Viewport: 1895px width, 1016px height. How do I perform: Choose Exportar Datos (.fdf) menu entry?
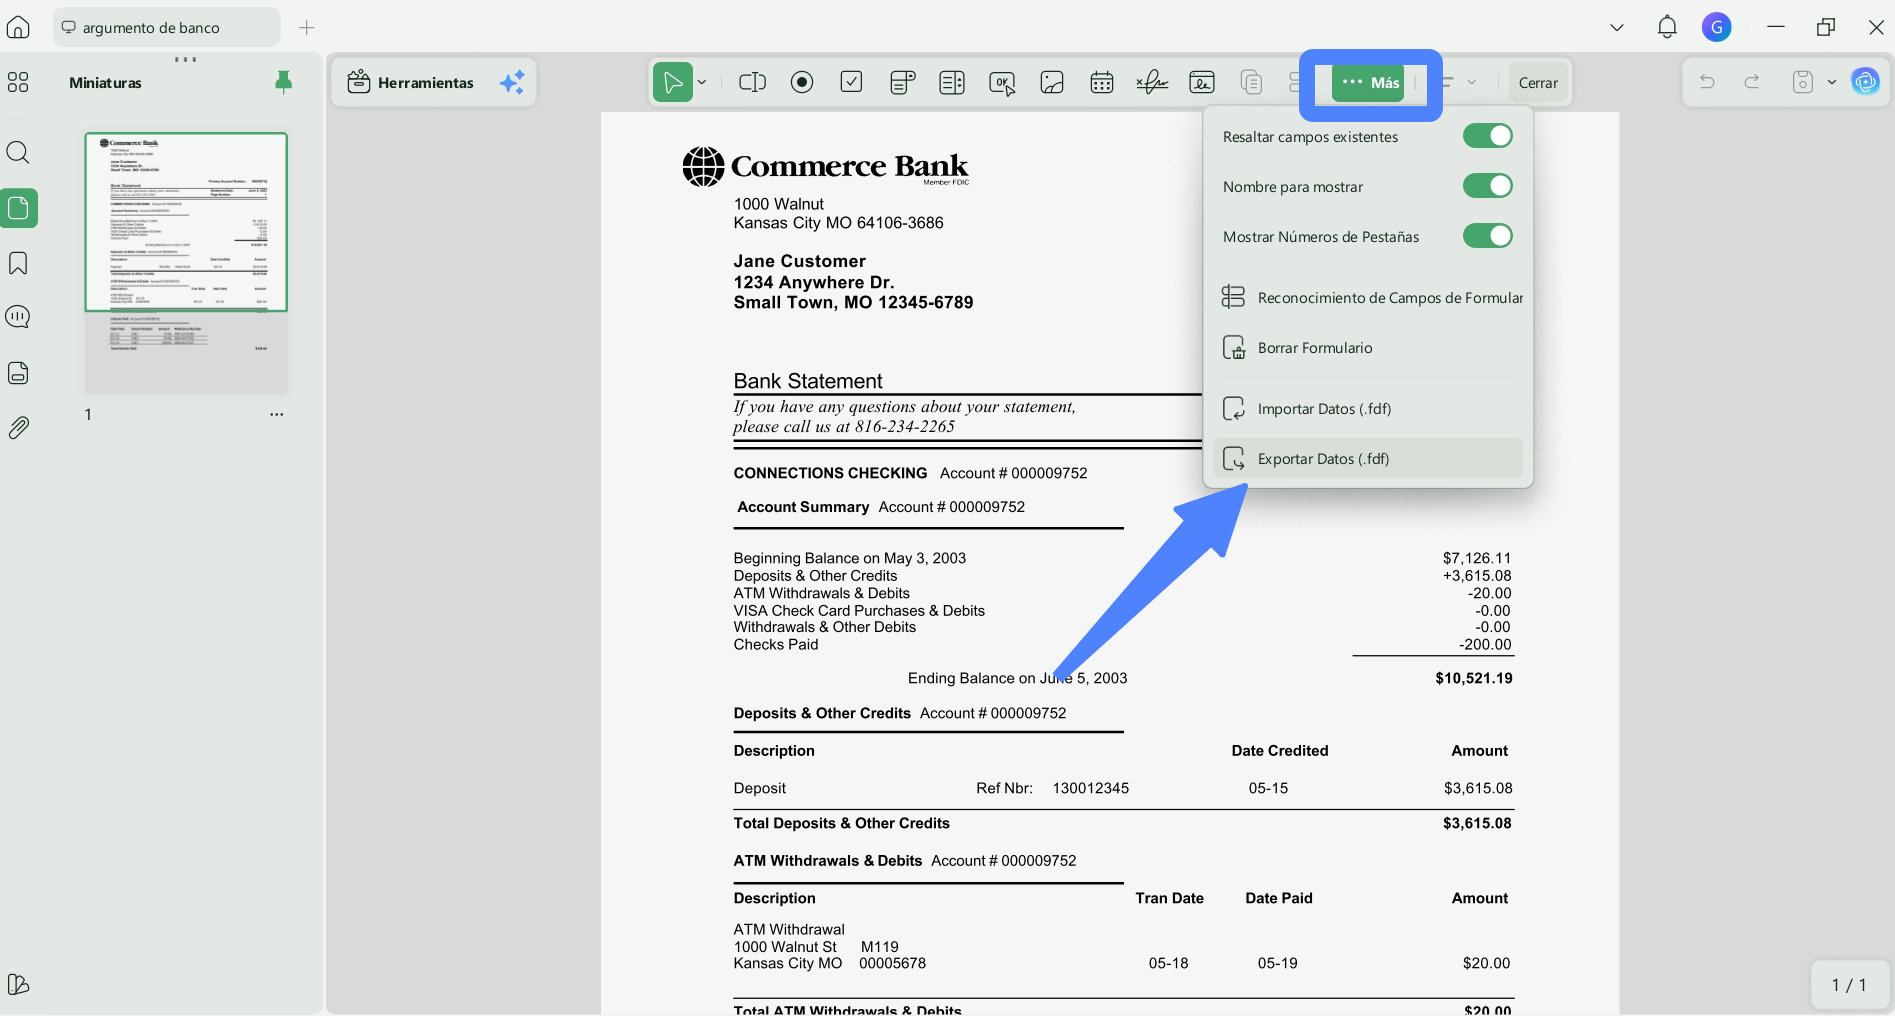(x=1367, y=459)
